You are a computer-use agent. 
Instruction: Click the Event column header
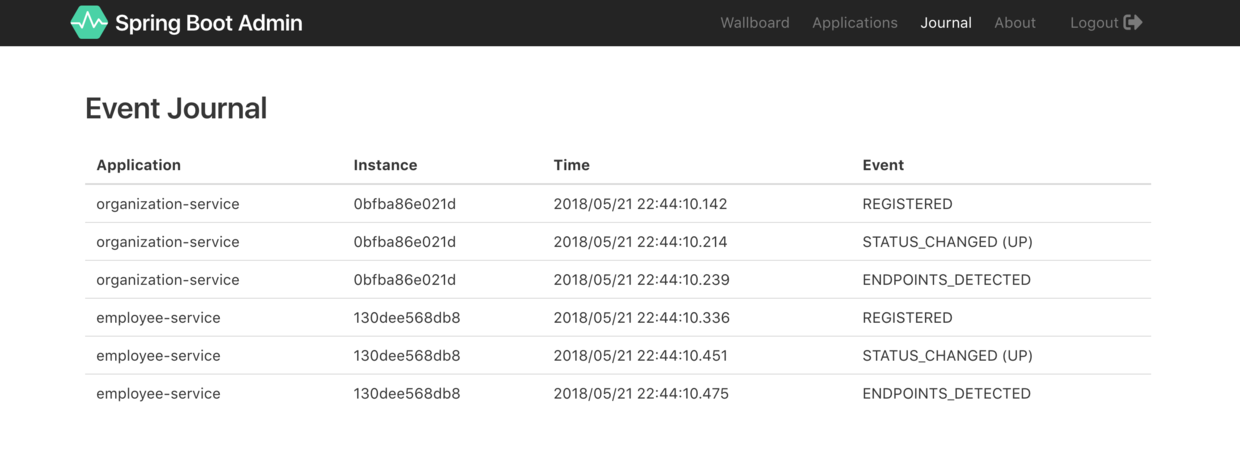(883, 165)
